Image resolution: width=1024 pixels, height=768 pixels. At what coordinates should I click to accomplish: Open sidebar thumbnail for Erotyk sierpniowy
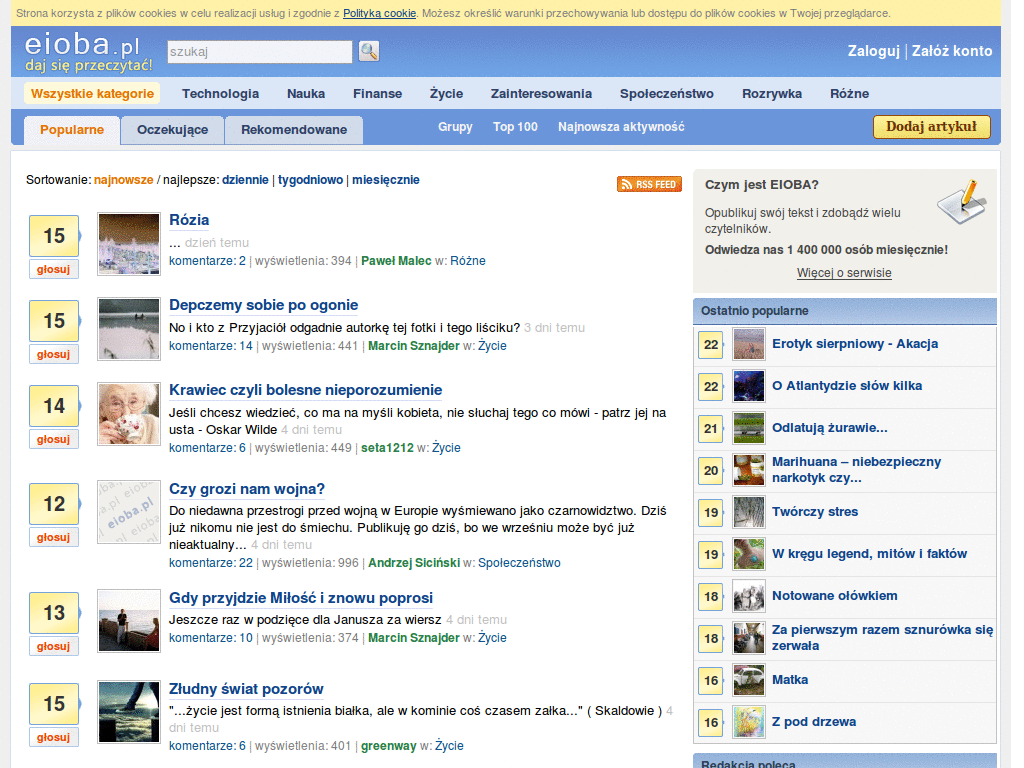coord(748,344)
